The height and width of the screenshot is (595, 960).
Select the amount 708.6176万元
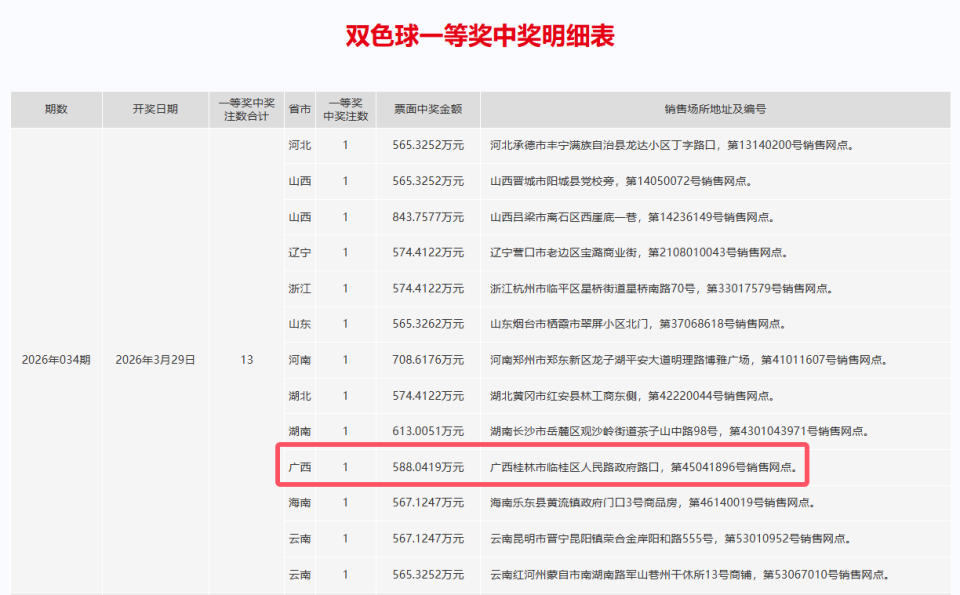point(428,360)
